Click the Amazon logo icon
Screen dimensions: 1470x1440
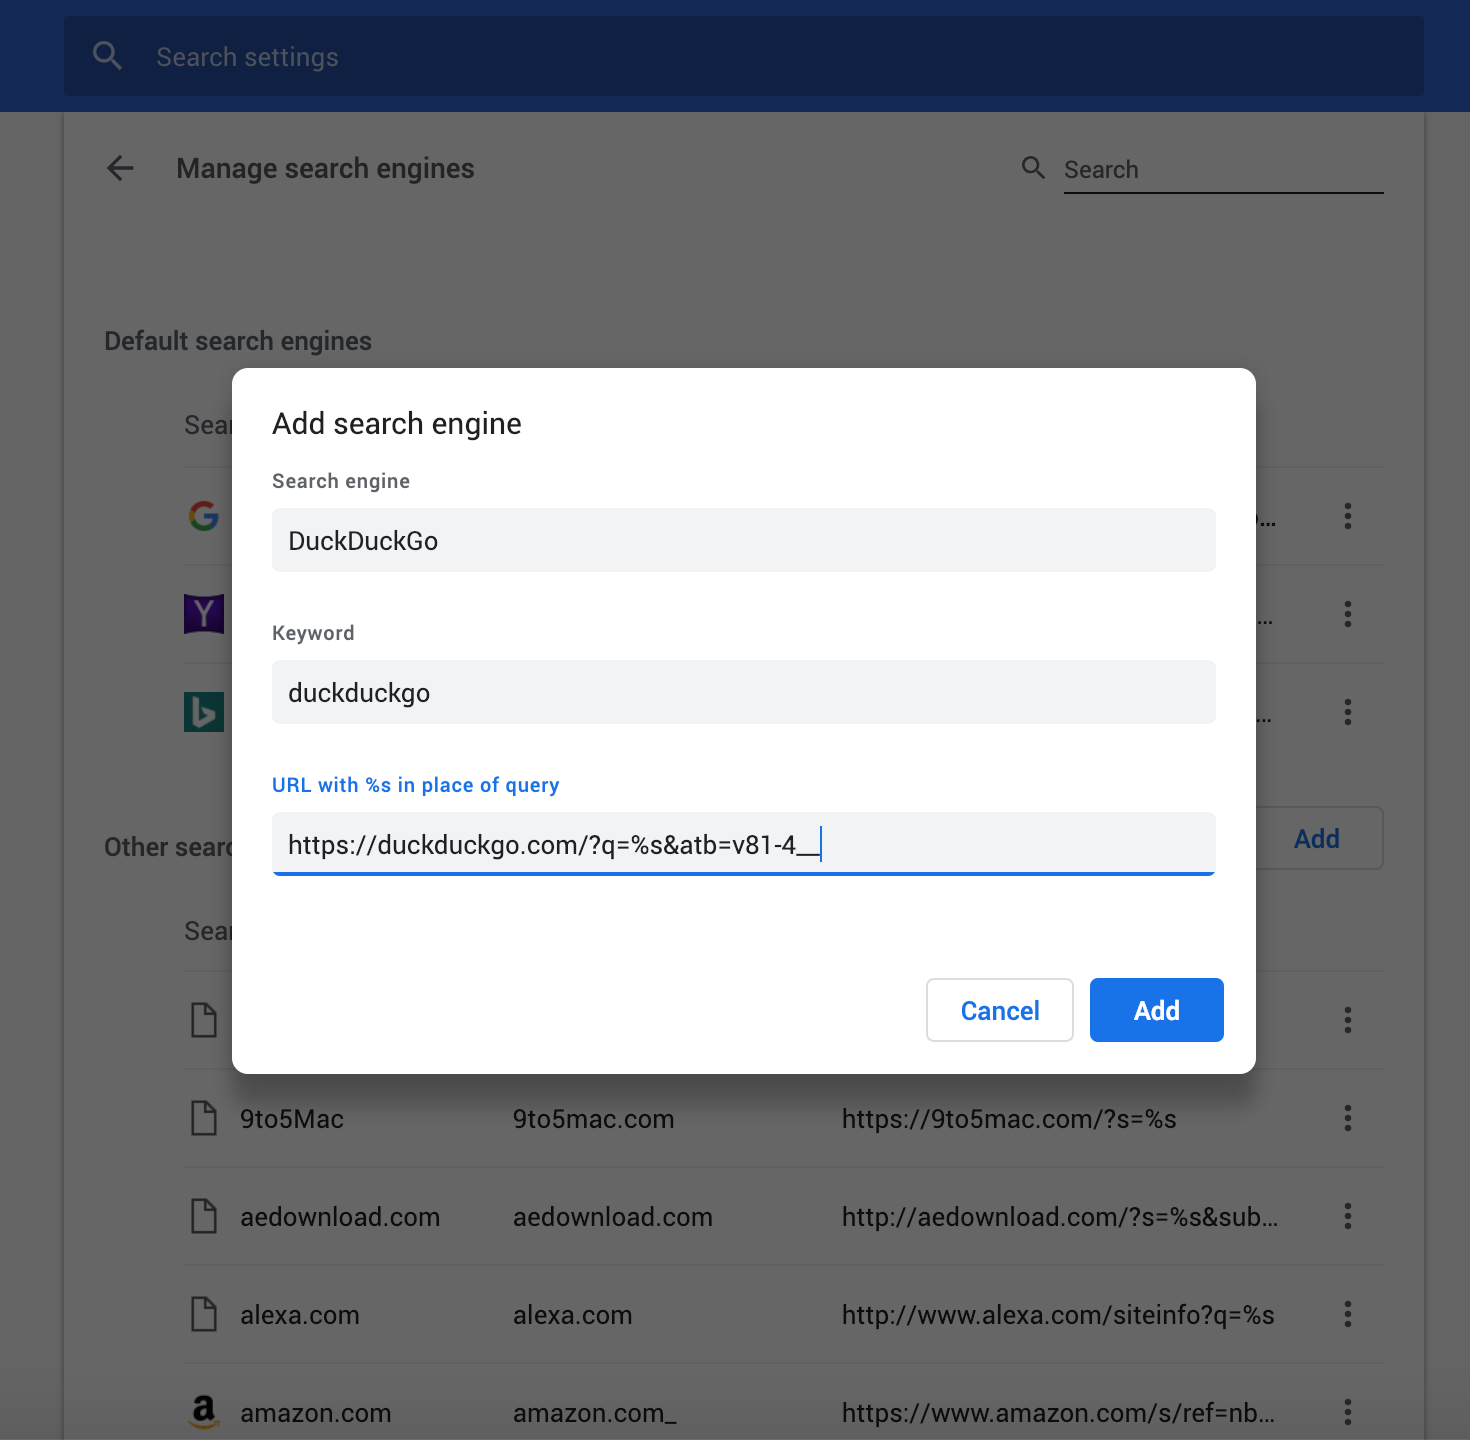pyautogui.click(x=204, y=1411)
